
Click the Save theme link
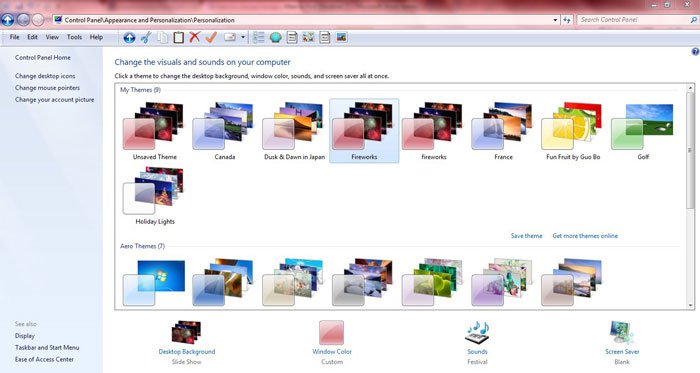(526, 236)
